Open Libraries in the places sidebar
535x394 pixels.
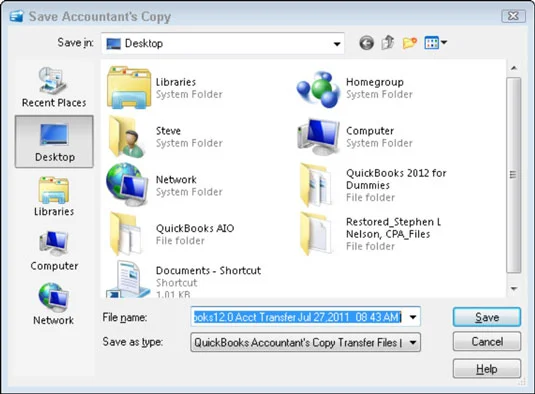(x=54, y=196)
